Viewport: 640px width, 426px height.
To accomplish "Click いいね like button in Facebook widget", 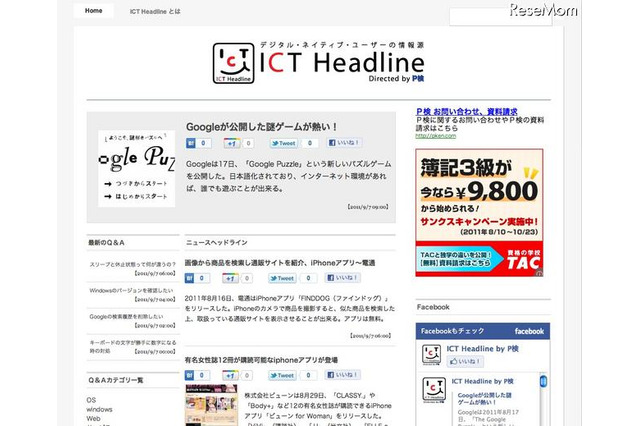I will pos(464,362).
